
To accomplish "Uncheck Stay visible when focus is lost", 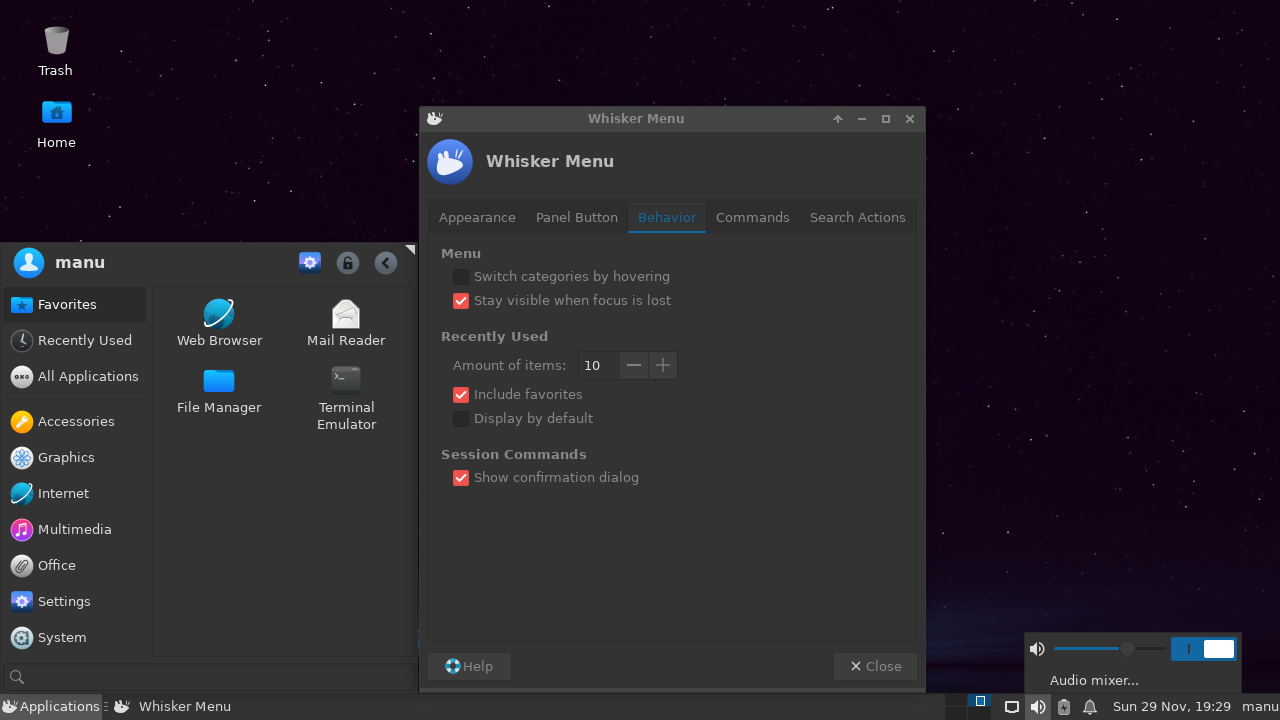I will 461,301.
